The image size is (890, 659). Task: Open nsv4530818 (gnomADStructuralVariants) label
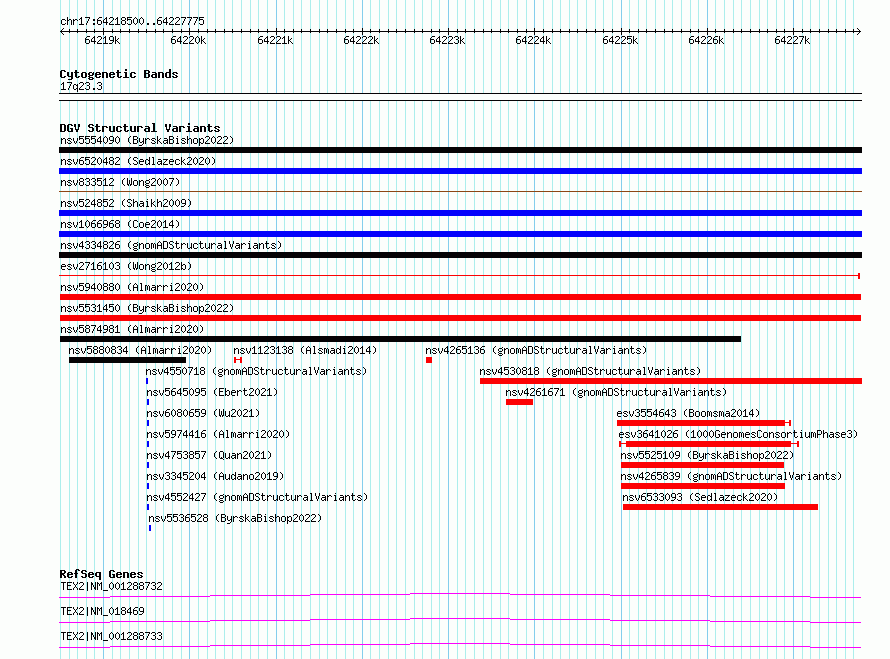tap(590, 371)
